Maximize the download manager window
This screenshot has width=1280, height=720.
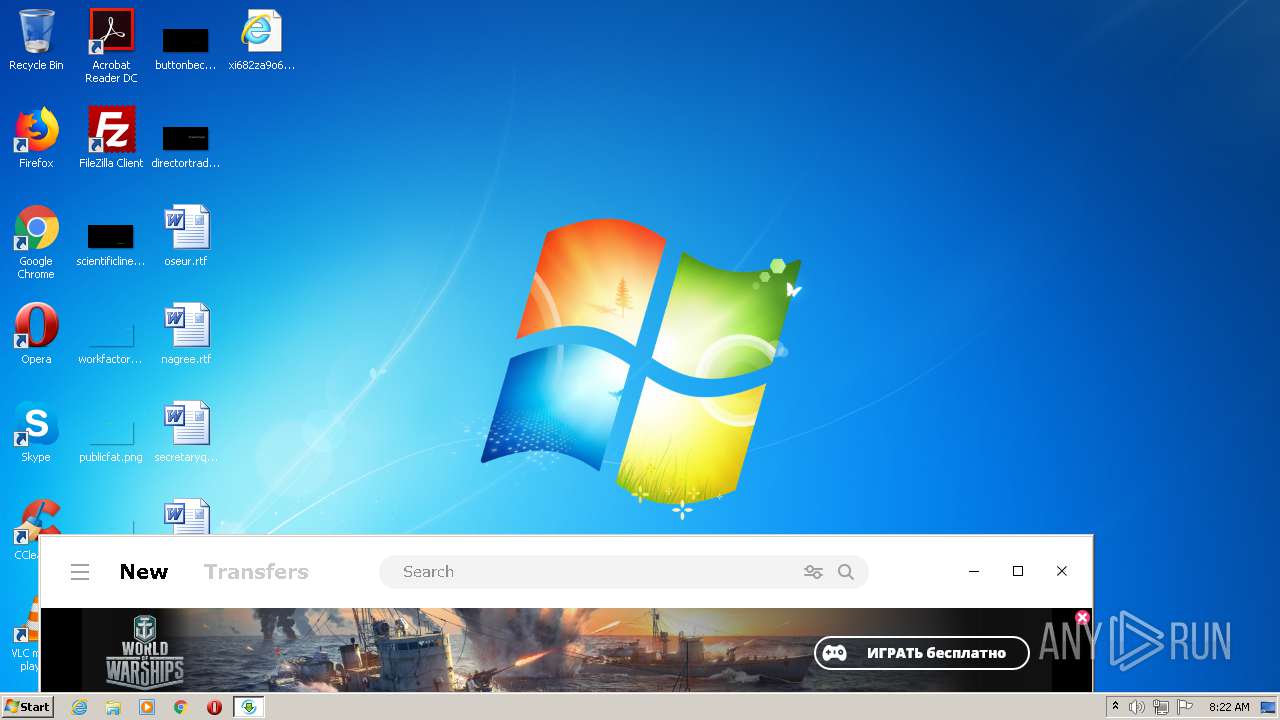pos(1018,571)
